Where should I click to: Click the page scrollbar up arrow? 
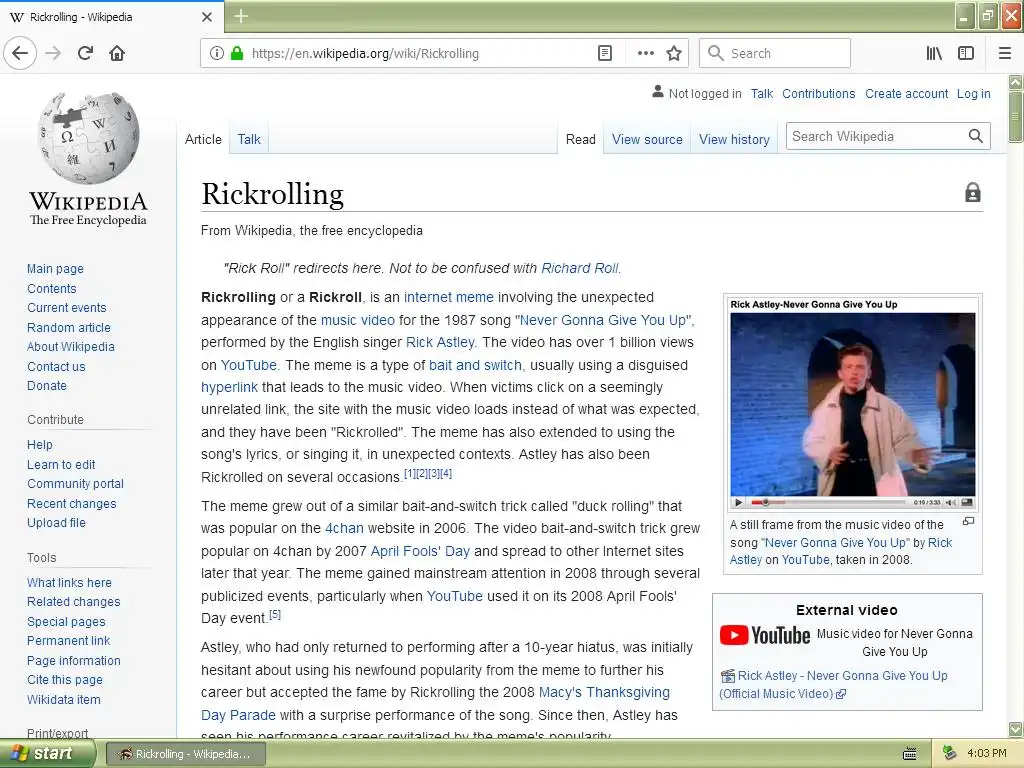tap(1016, 82)
